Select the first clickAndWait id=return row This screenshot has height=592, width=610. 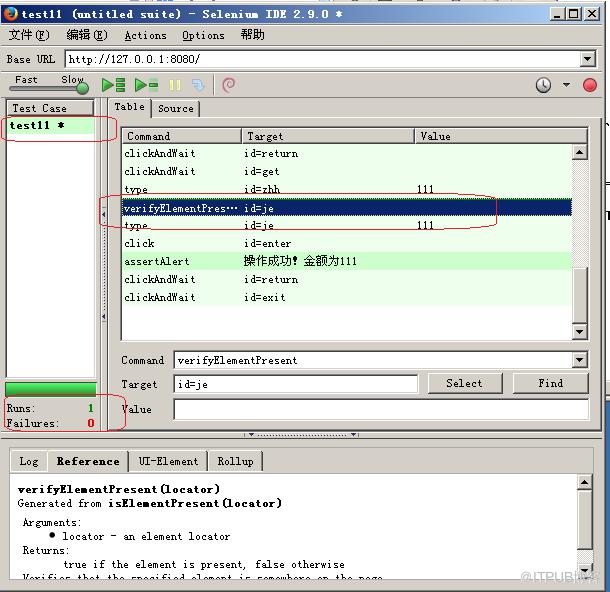click(347, 153)
